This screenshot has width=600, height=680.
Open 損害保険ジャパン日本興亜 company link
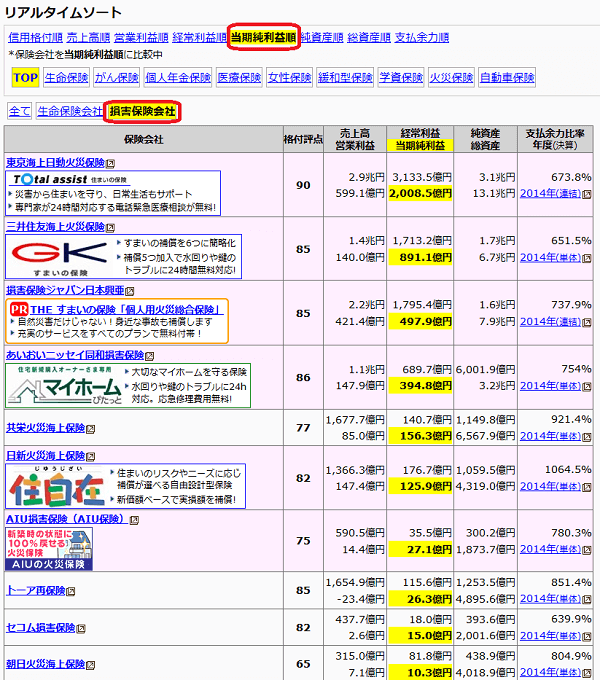tap(65, 290)
